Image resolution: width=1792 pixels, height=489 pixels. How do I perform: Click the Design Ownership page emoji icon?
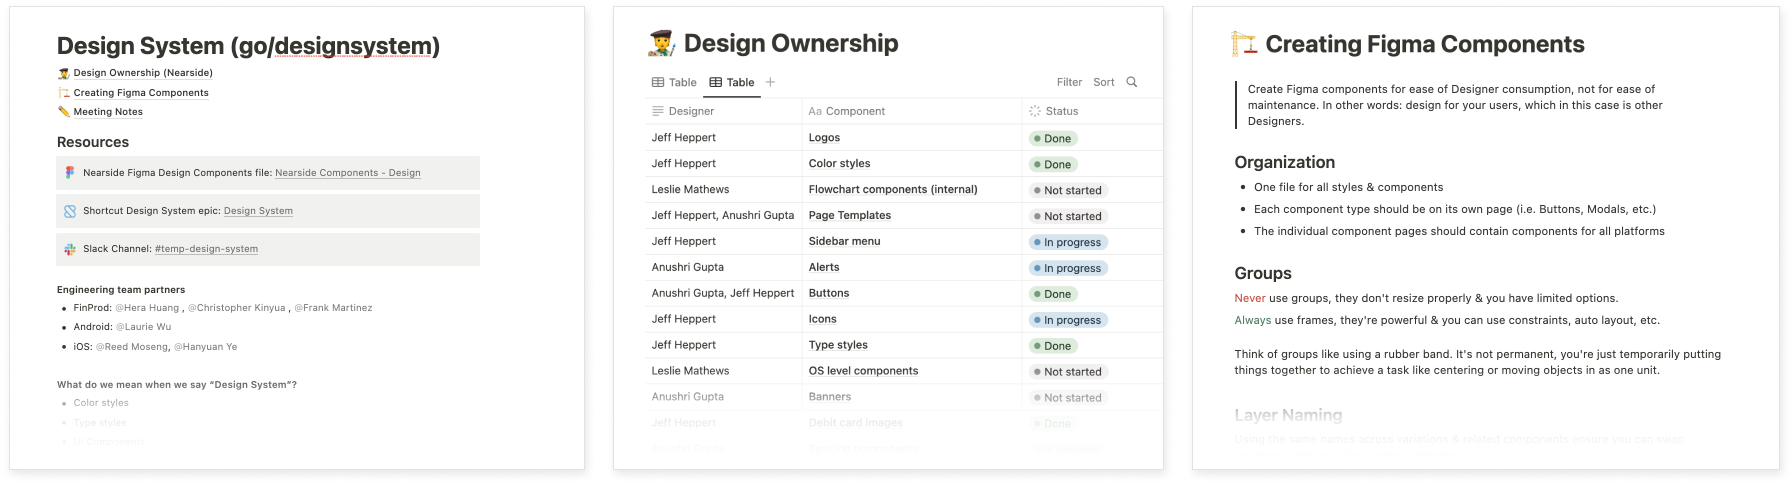click(x=661, y=43)
